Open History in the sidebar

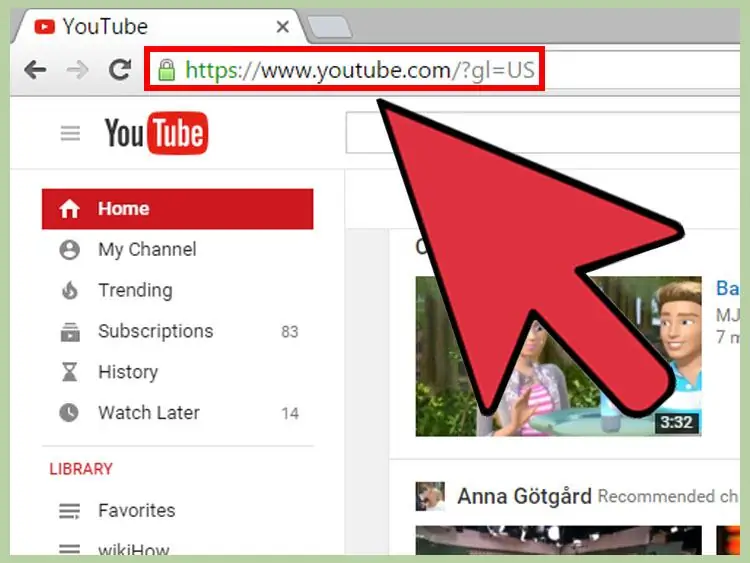177,372
